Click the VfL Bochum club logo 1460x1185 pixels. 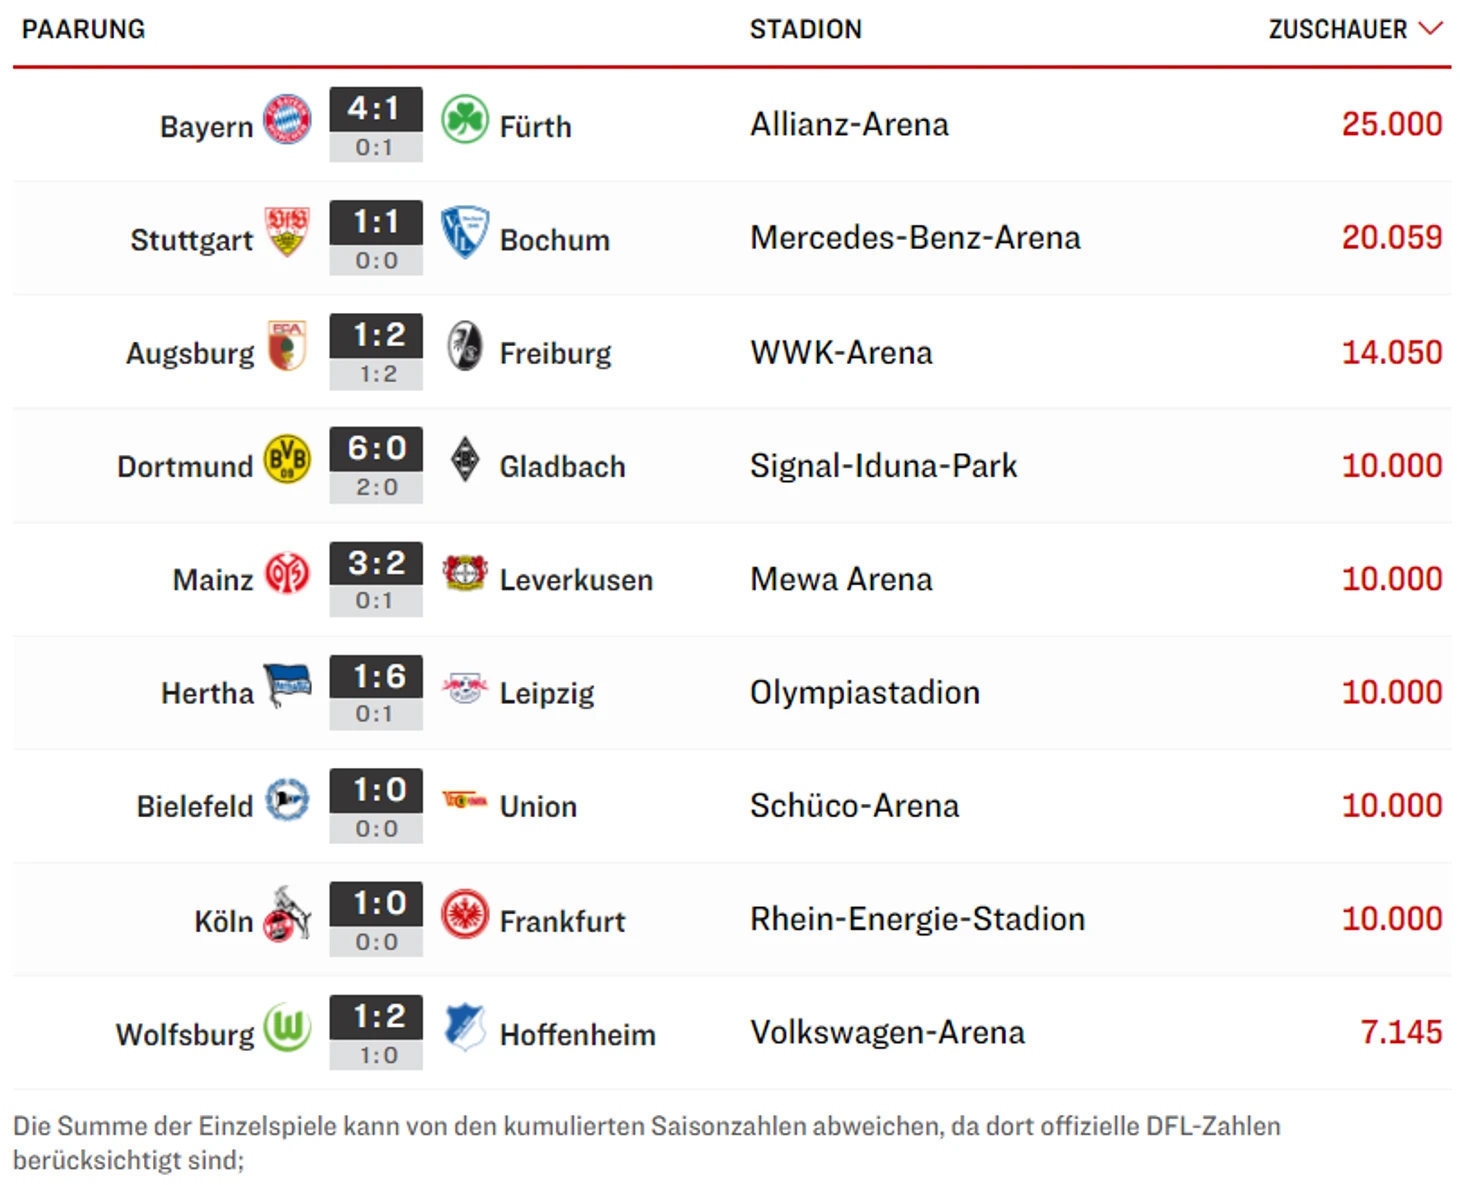[465, 232]
